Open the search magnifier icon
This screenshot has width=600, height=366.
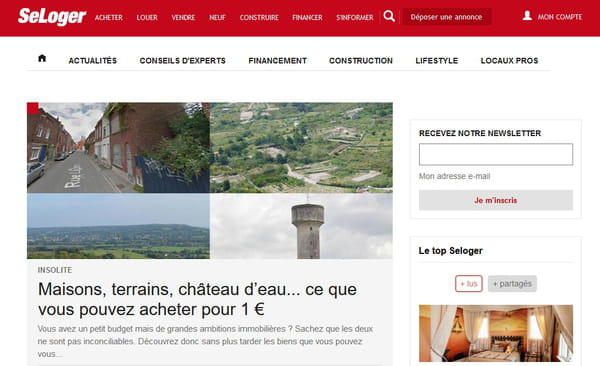point(389,16)
